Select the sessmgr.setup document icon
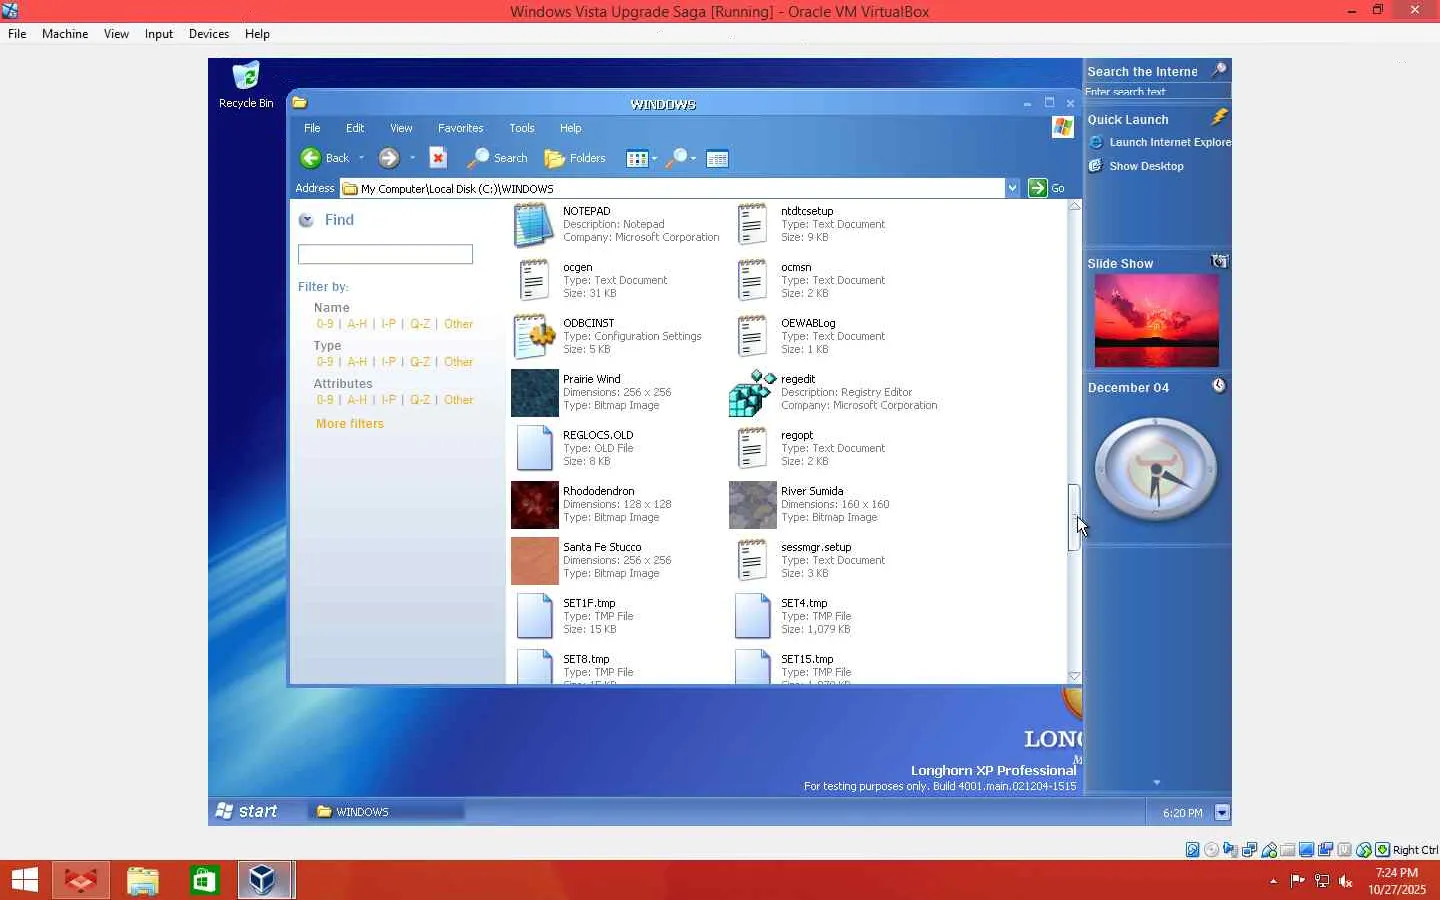Image resolution: width=1440 pixels, height=900 pixels. click(x=752, y=560)
